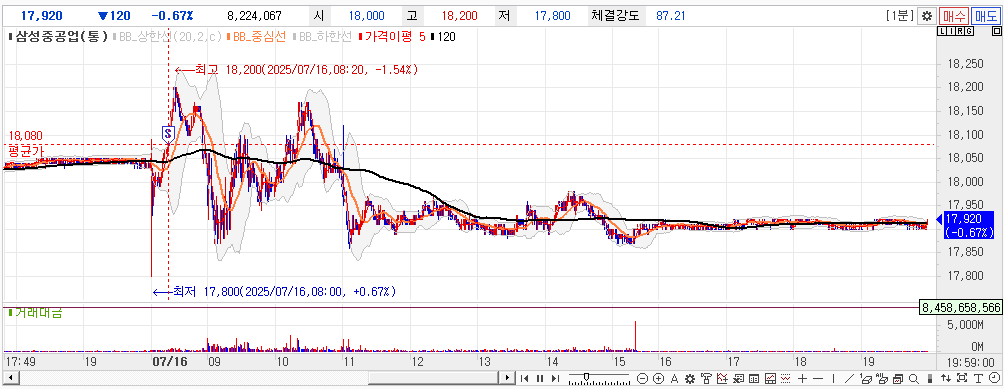1004x389 pixels.
Task: Toggle the R scale button
Action: (x=960, y=31)
